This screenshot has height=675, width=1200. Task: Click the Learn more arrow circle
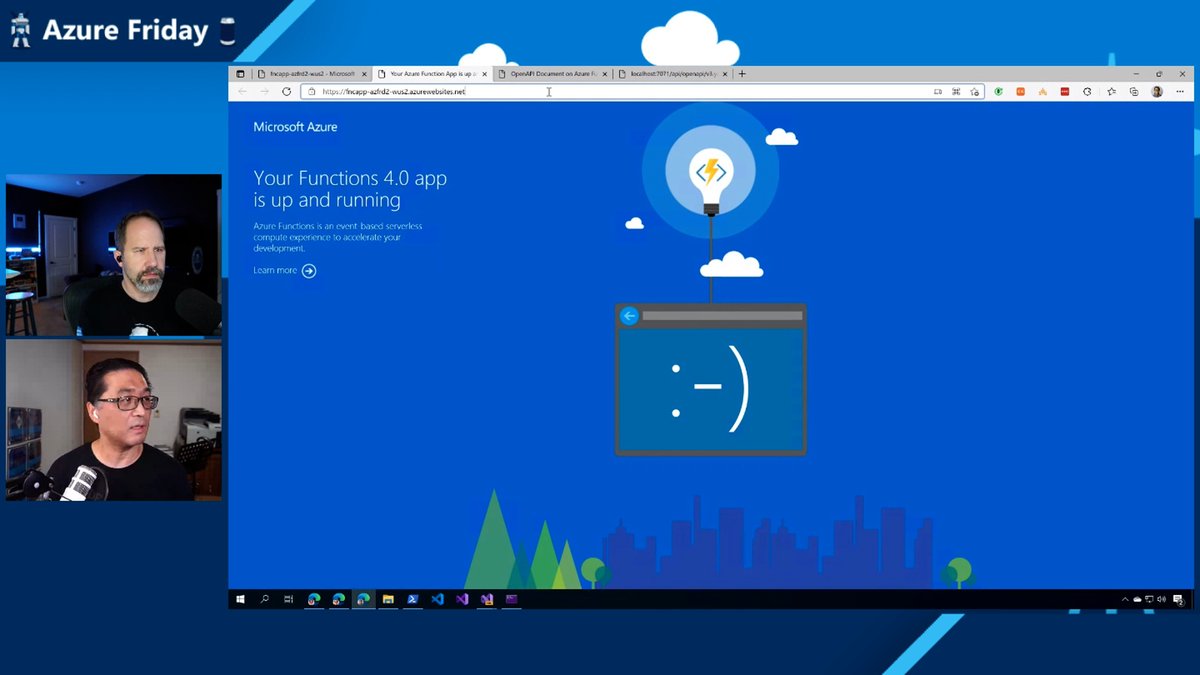[x=309, y=271]
